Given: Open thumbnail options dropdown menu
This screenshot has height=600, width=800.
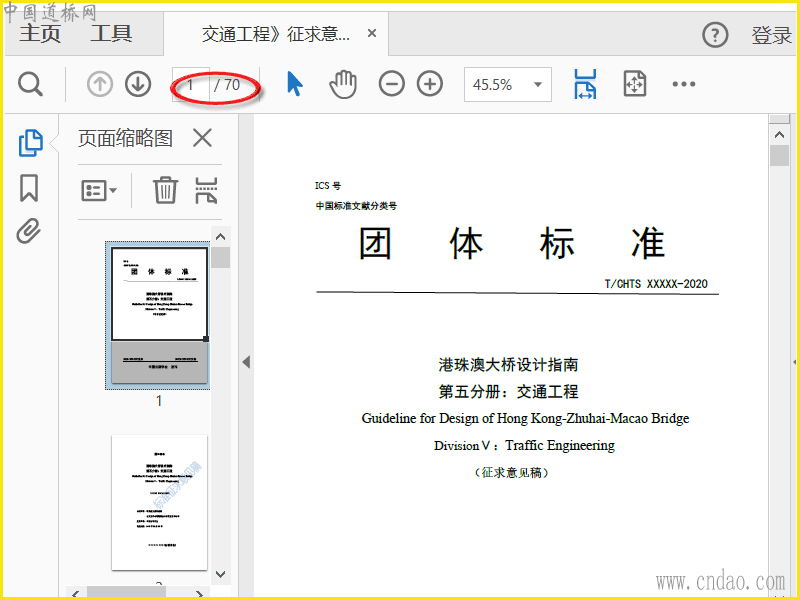Looking at the screenshot, I should (99, 191).
